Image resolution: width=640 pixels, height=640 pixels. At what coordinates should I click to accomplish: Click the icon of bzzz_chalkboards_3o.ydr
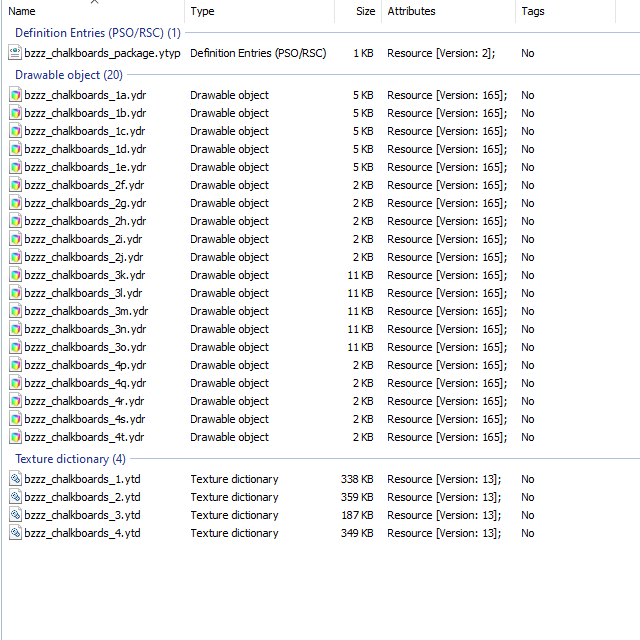pyautogui.click(x=15, y=347)
